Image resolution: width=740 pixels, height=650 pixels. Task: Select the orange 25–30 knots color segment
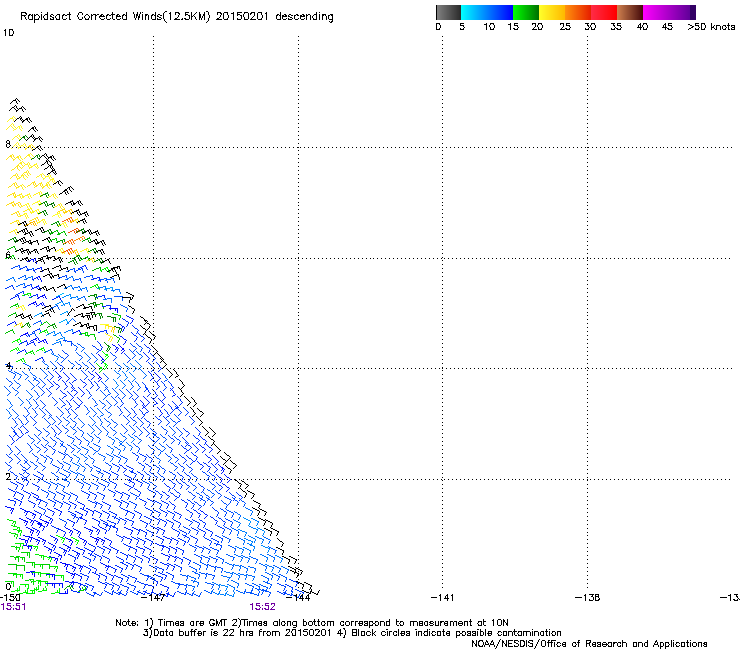(578, 12)
